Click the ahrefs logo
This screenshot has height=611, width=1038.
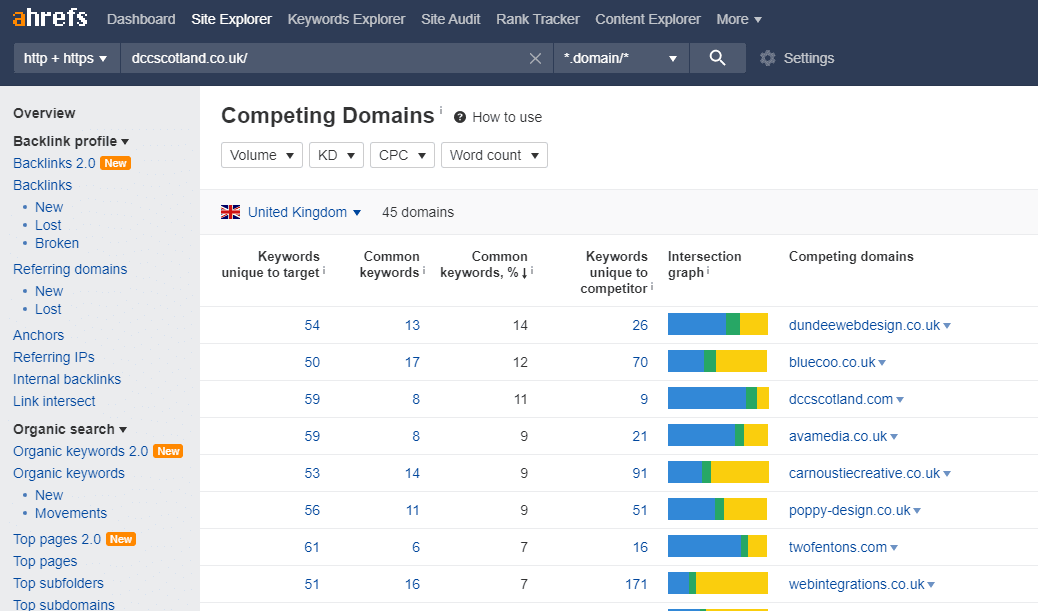[50, 17]
